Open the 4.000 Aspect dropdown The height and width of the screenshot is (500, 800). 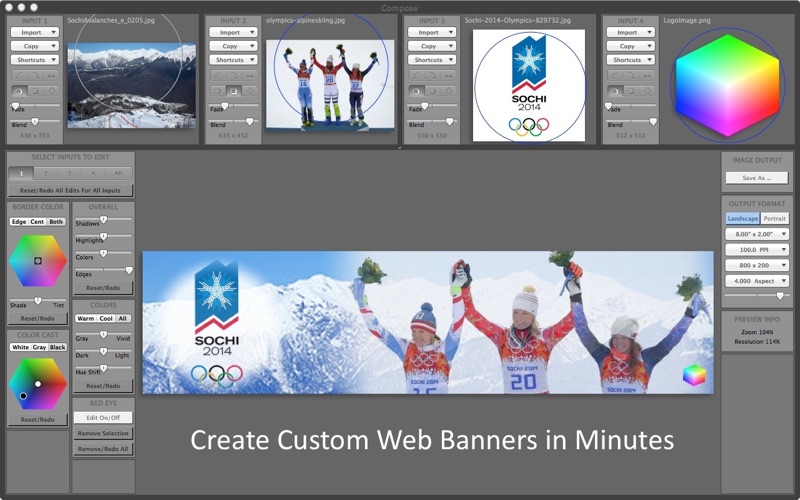(x=757, y=281)
